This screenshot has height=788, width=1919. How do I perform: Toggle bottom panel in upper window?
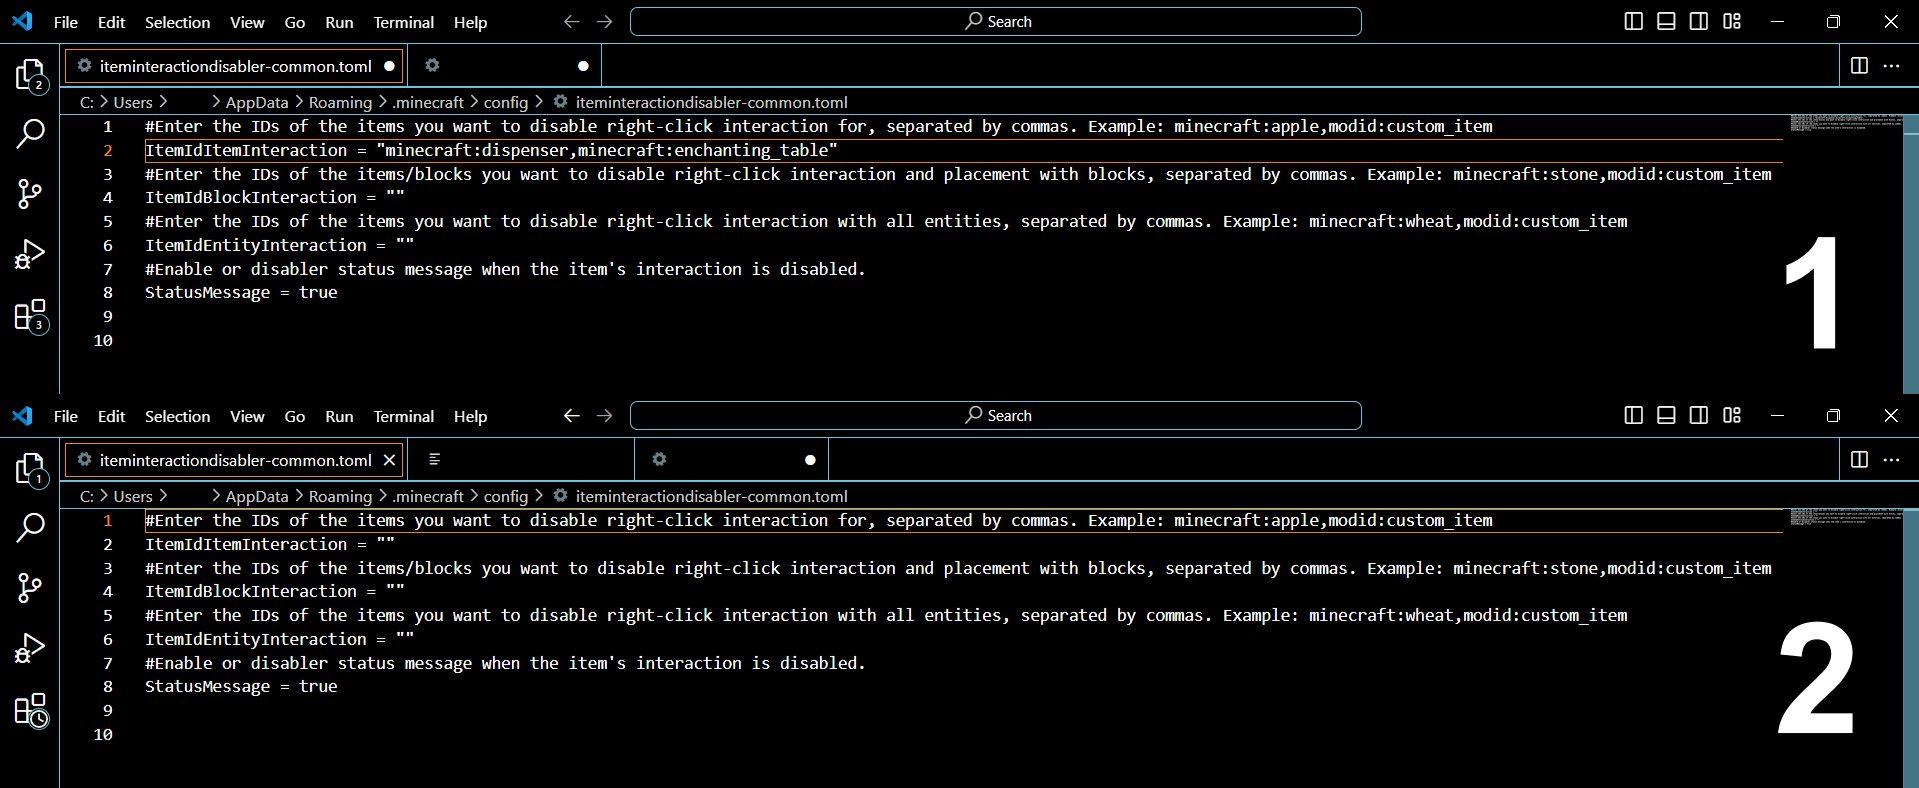[x=1666, y=21]
